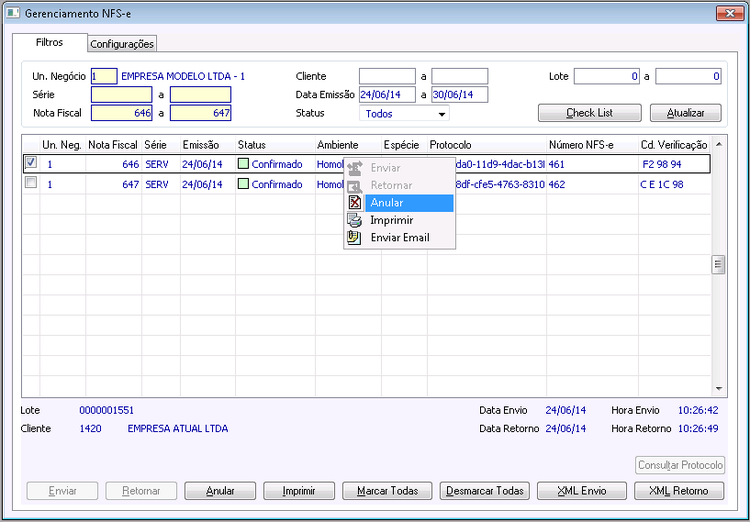The height and width of the screenshot is (522, 750).
Task: Click the red X Anular icon
Action: point(354,203)
